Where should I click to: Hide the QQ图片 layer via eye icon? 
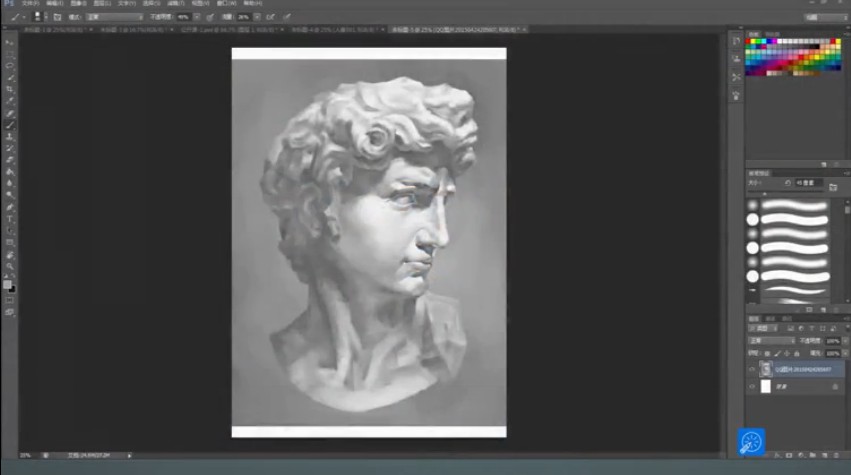click(x=752, y=369)
